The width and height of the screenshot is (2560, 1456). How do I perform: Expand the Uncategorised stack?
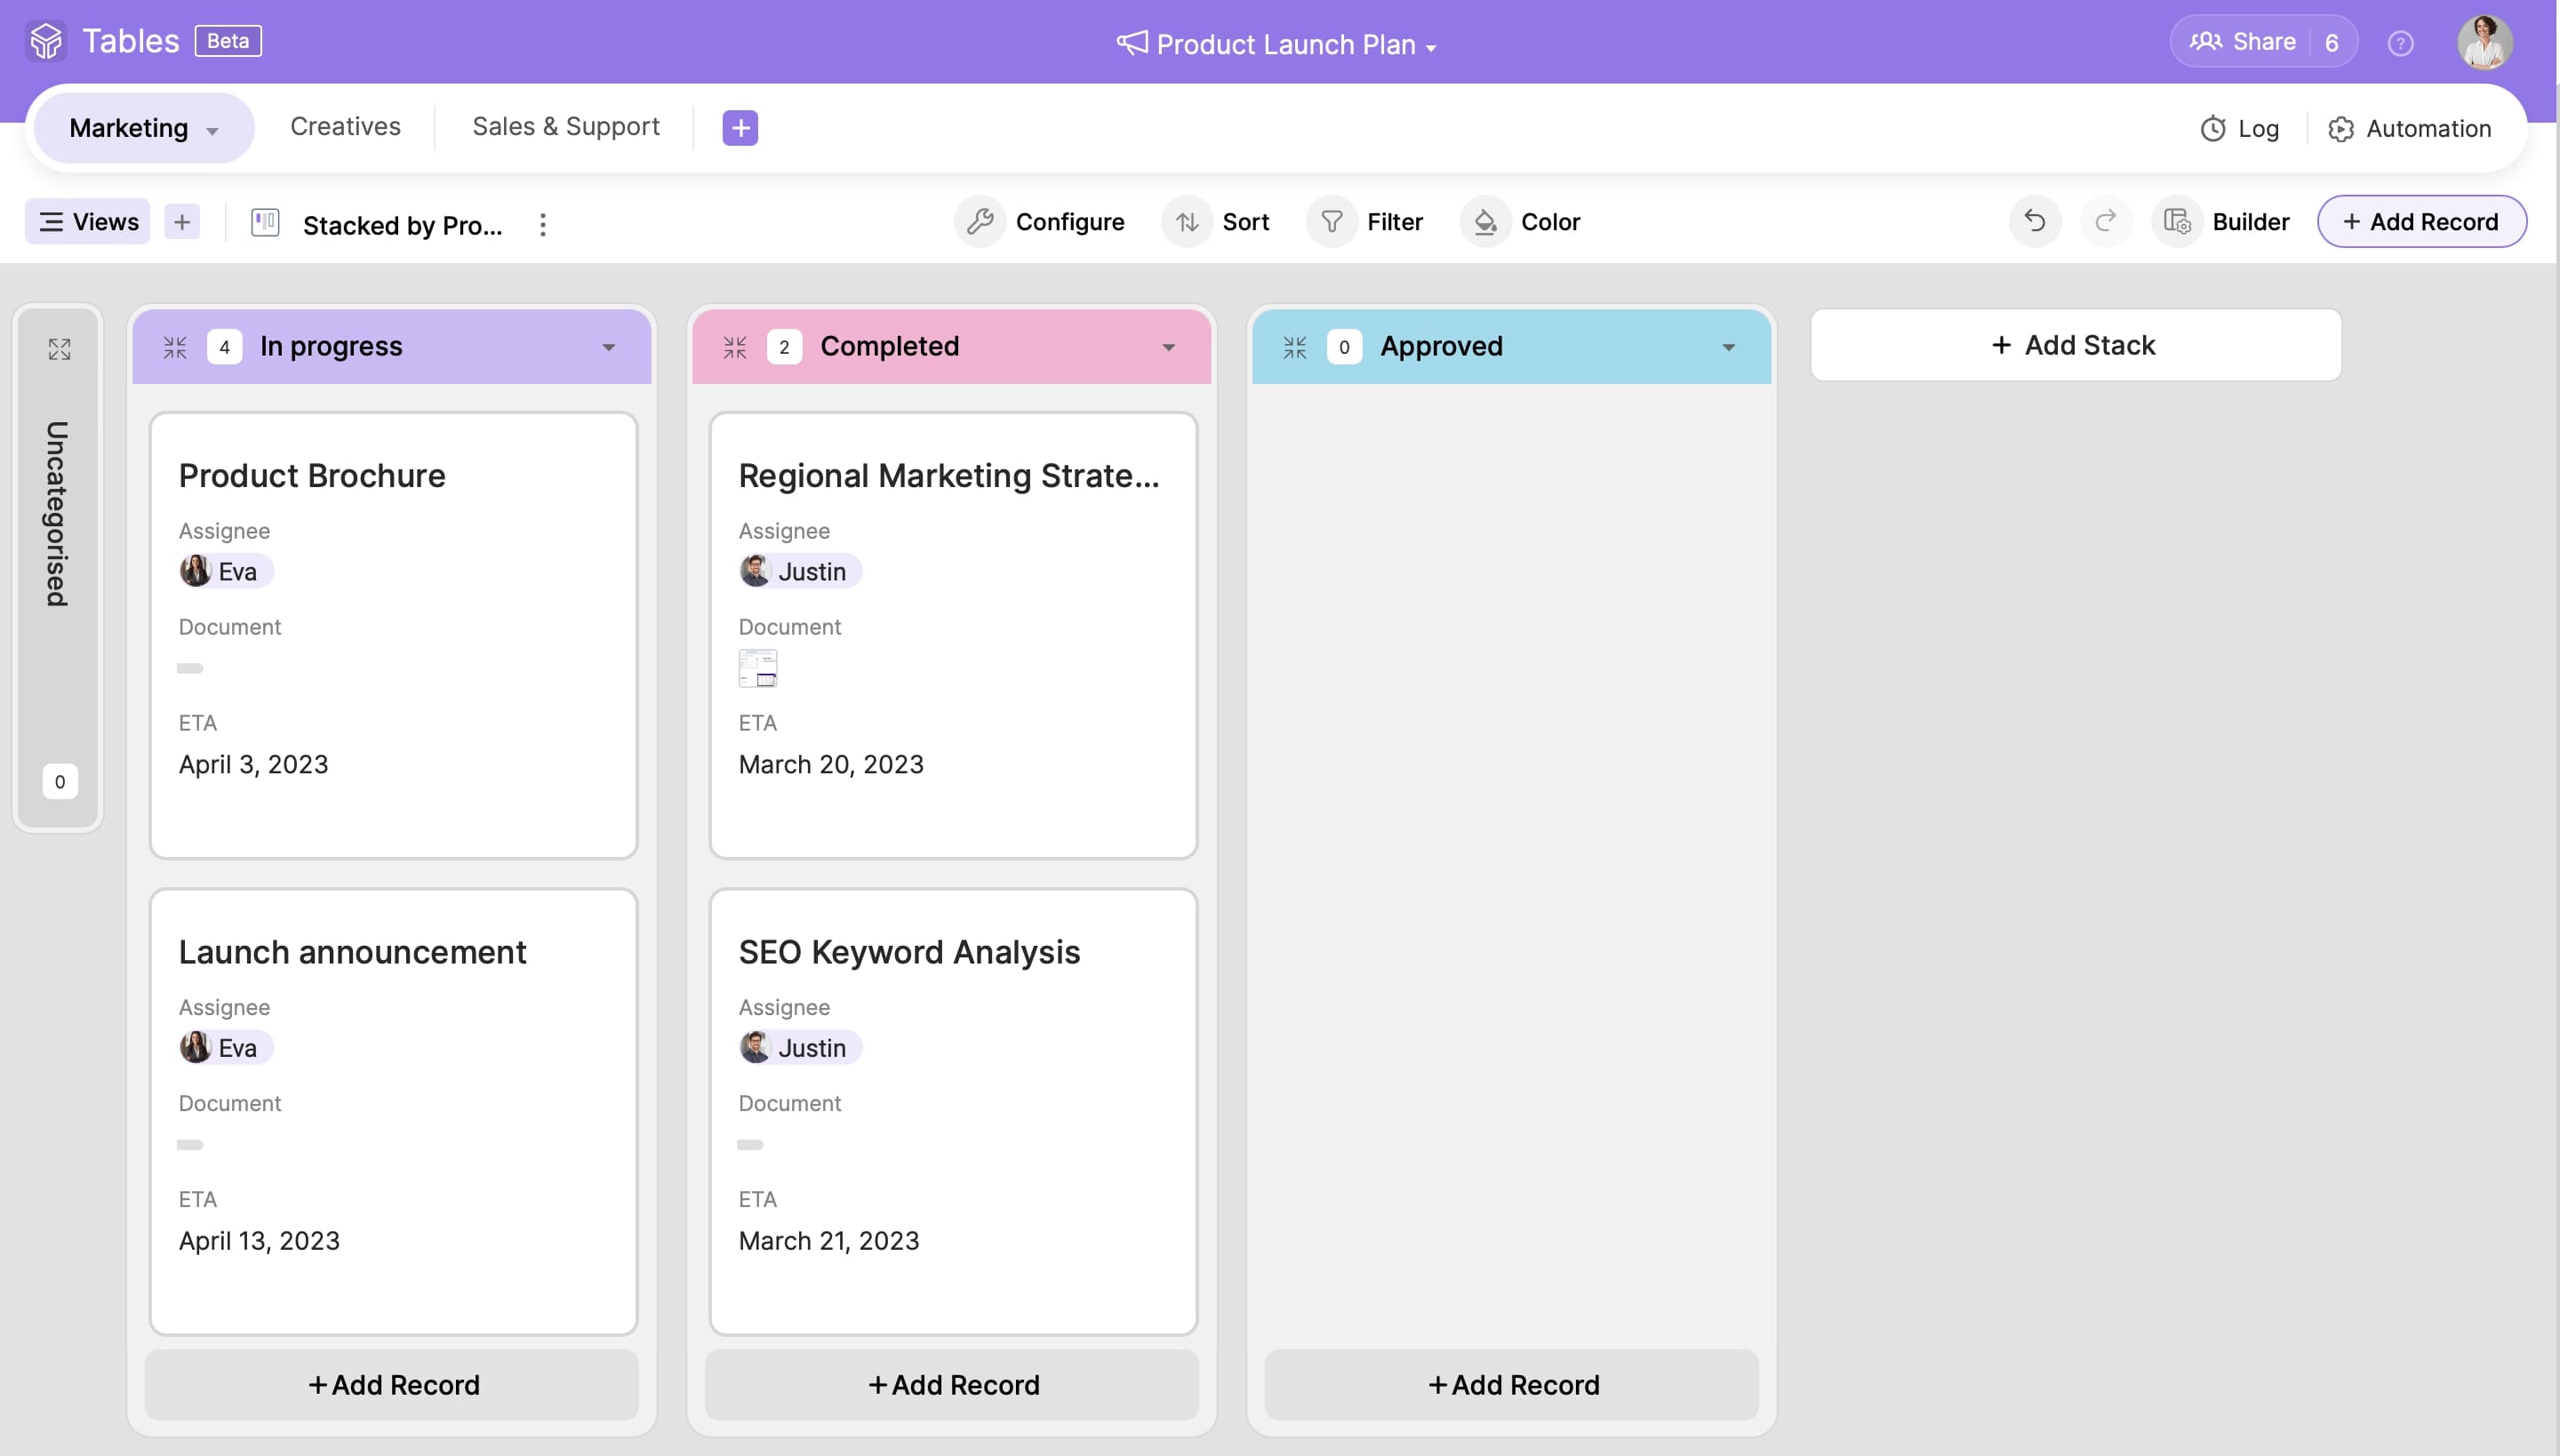point(59,349)
